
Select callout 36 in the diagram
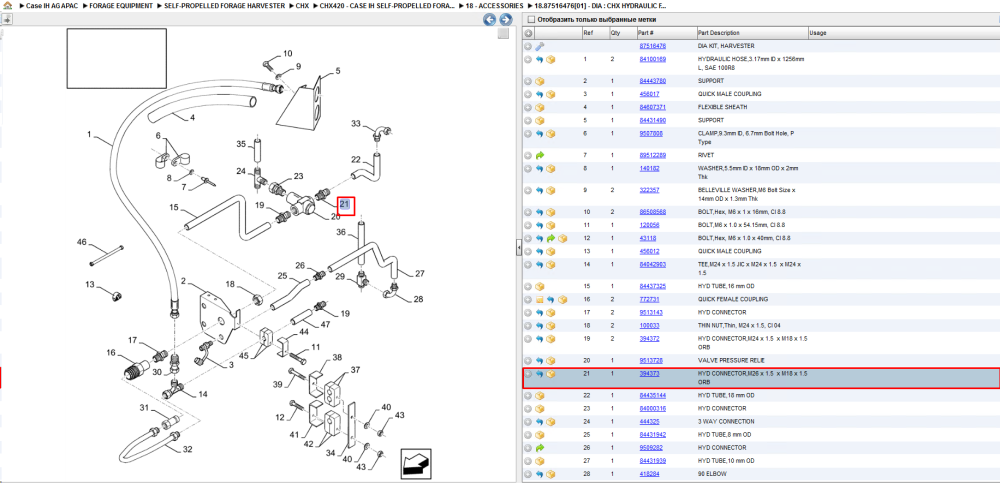341,232
